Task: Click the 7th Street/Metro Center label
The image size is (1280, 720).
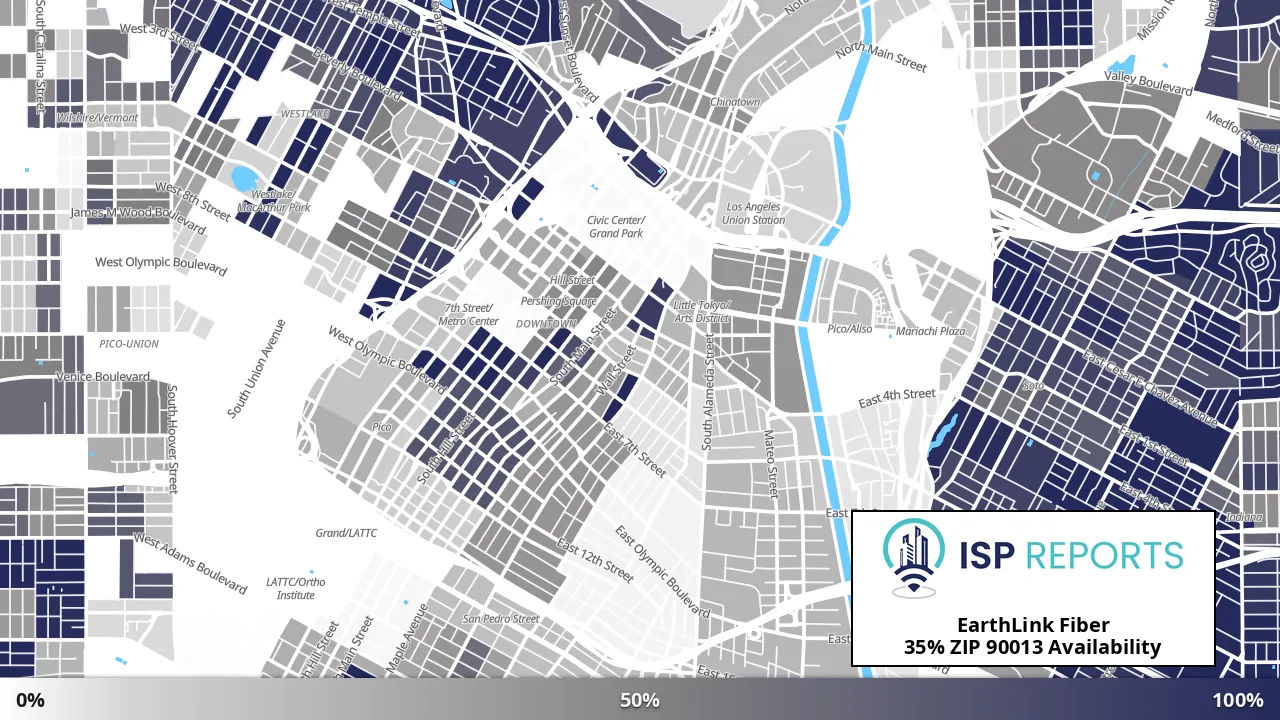Action: point(468,315)
